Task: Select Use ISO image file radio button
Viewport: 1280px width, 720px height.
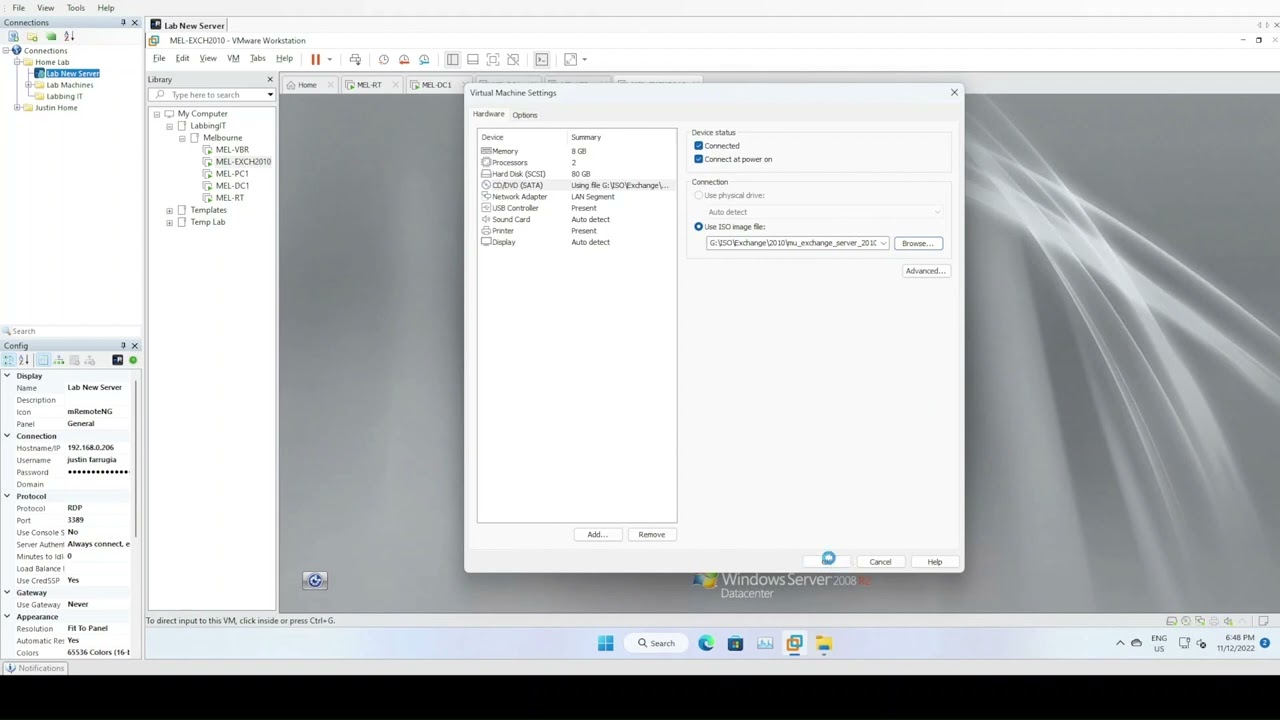Action: (x=698, y=227)
